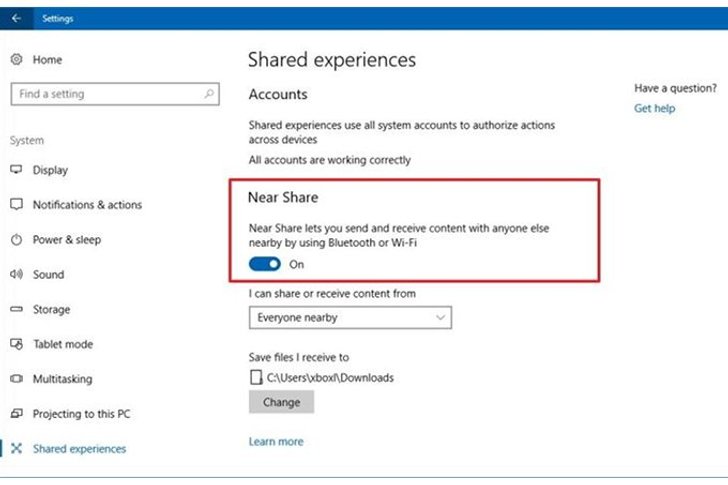Click the Change button for save location

pyautogui.click(x=281, y=402)
